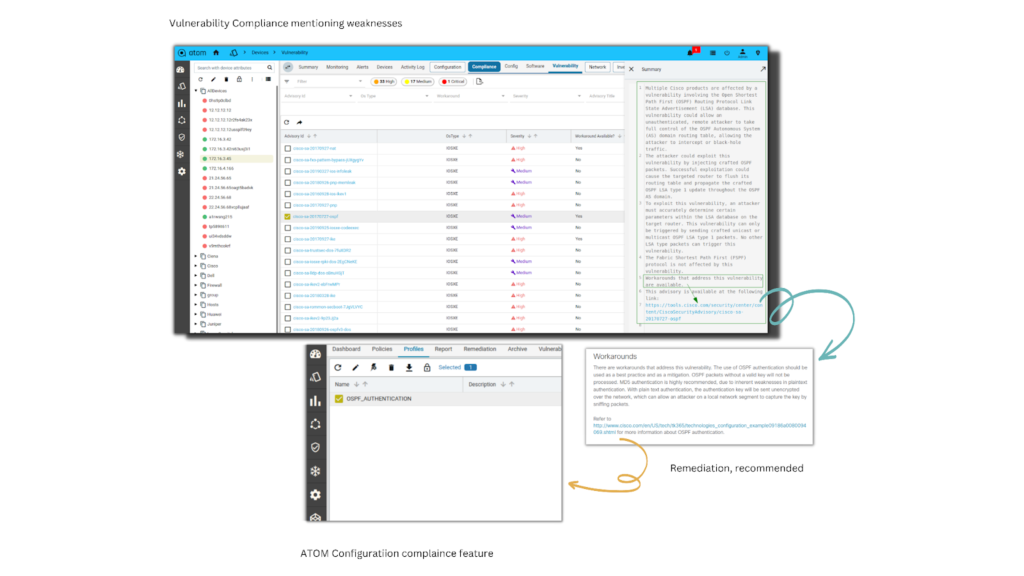1024x576 pixels.
Task: Tick the checkbox for cisco-sa-20180926-pnp-memleak
Action: (x=287, y=182)
